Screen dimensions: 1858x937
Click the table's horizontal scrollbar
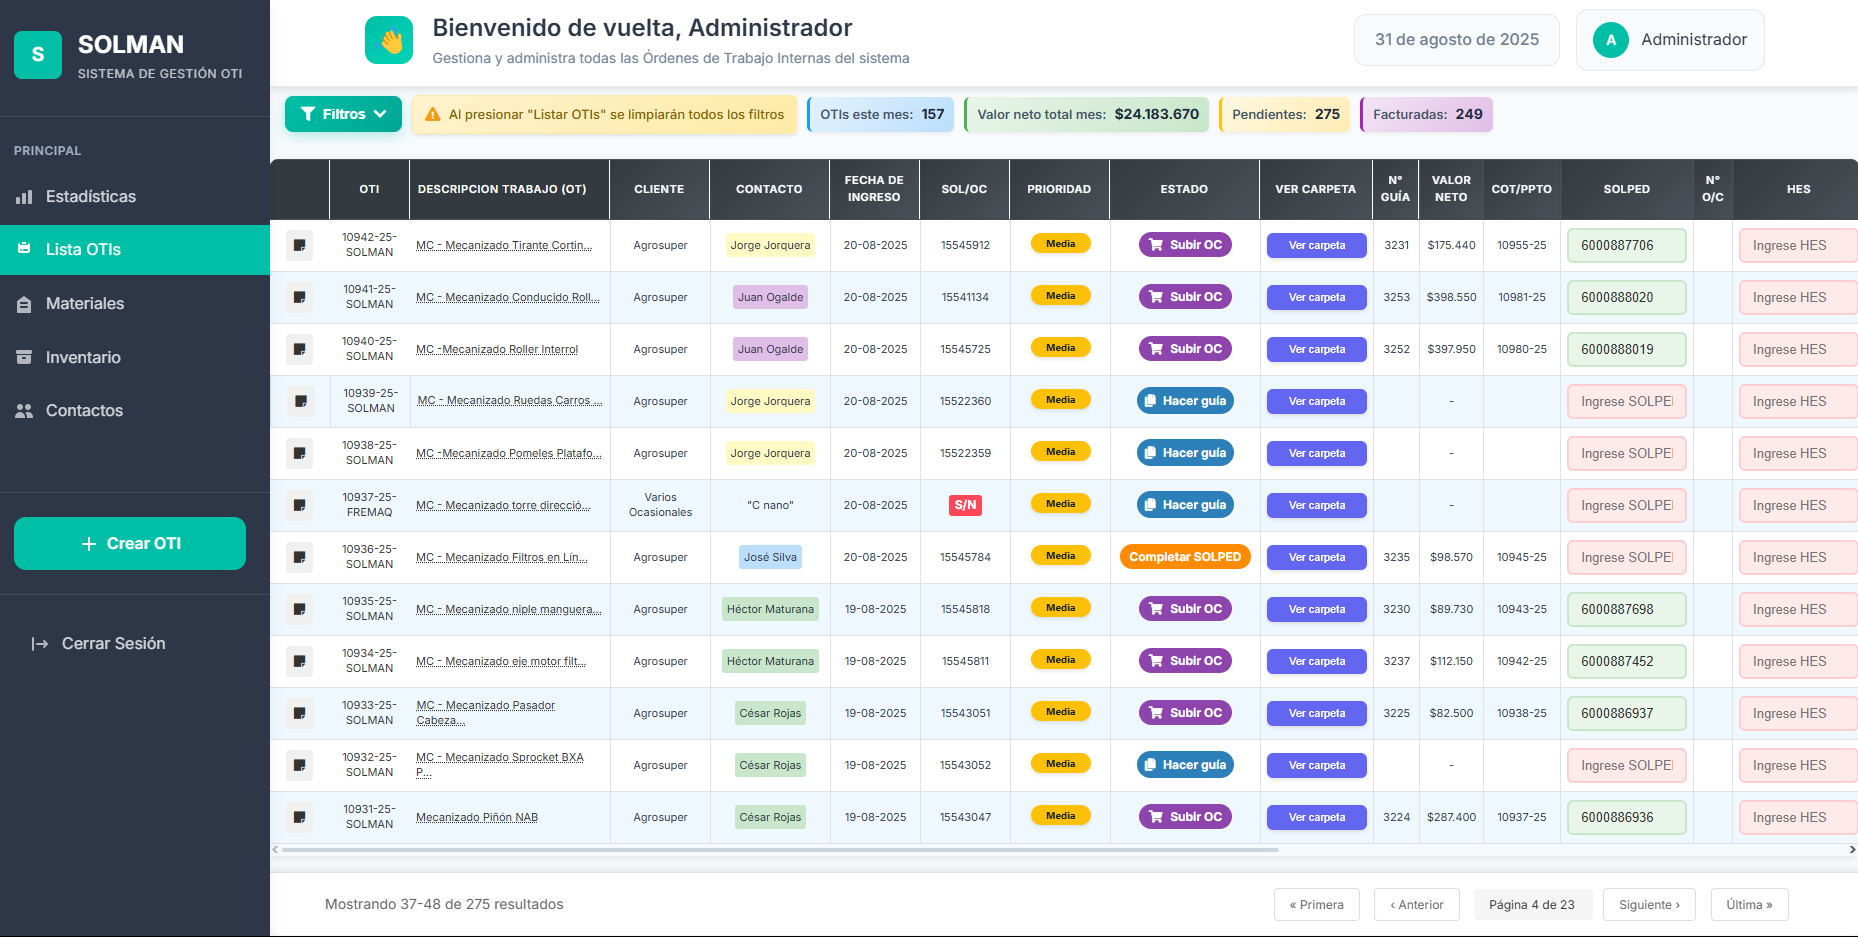coord(780,850)
